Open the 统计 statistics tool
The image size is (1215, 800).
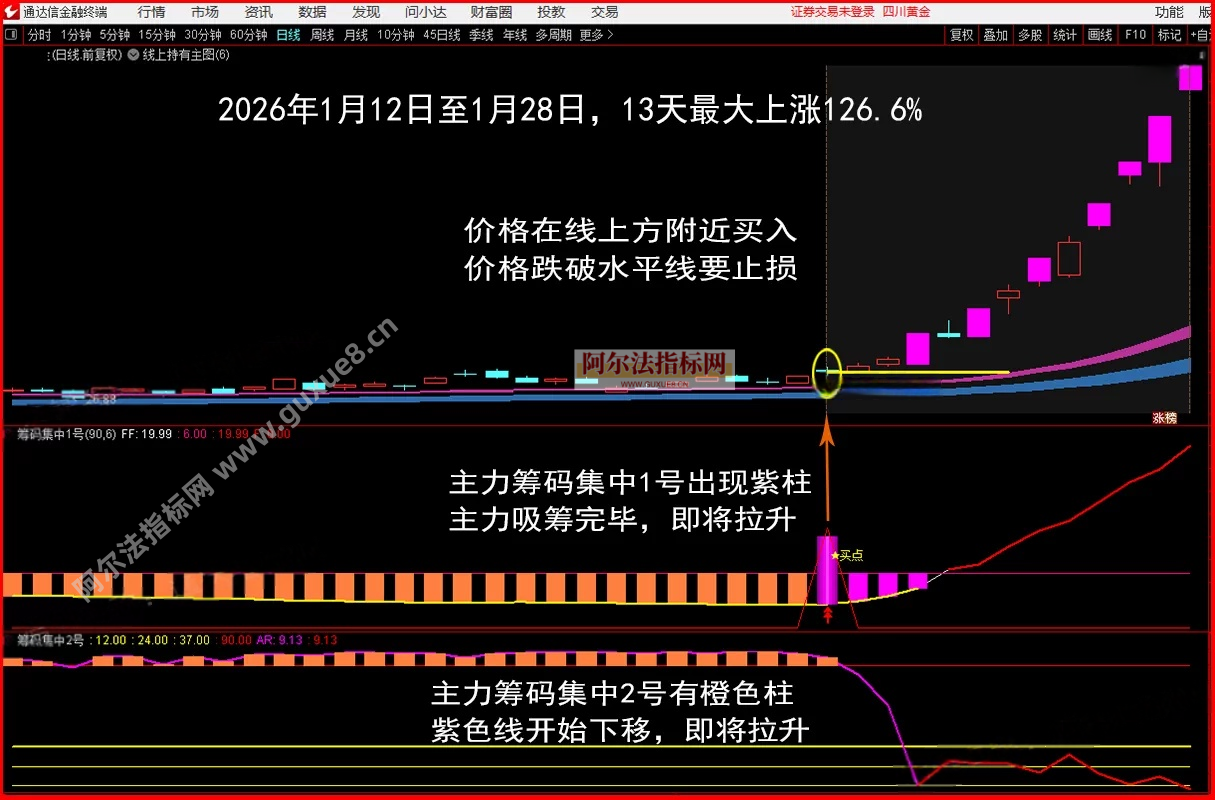pyautogui.click(x=1064, y=34)
